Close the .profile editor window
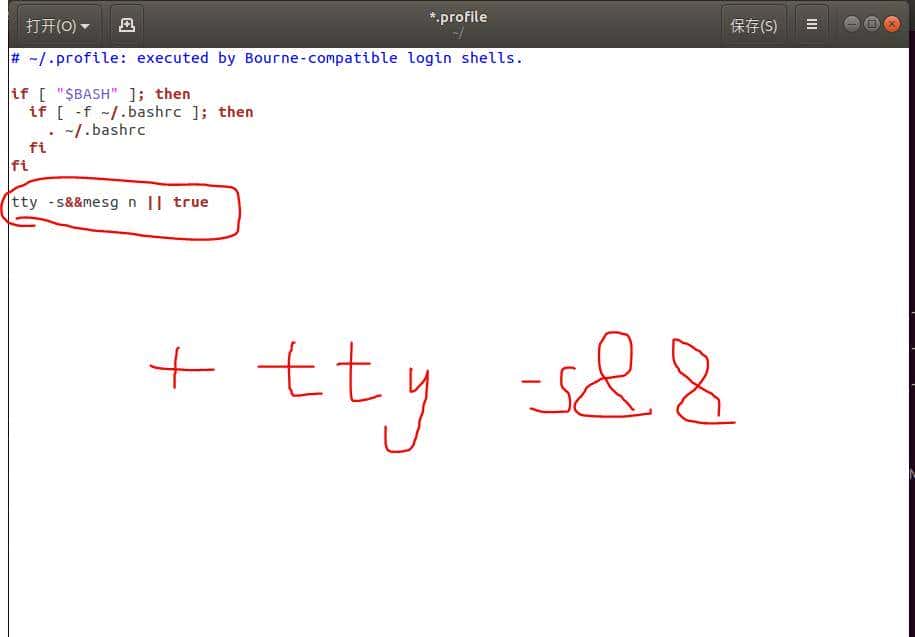 (893, 24)
